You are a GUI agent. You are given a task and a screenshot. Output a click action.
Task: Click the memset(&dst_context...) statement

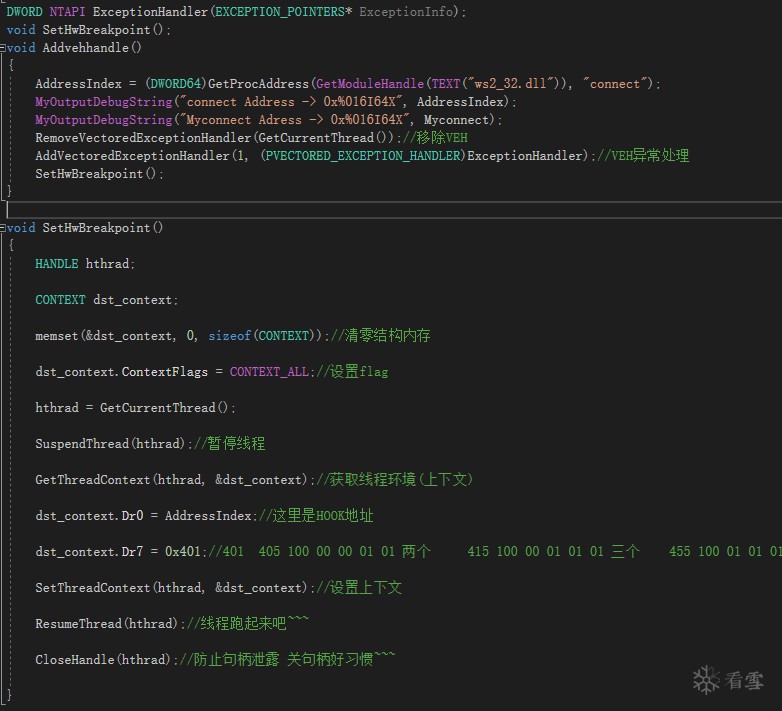click(x=182, y=336)
